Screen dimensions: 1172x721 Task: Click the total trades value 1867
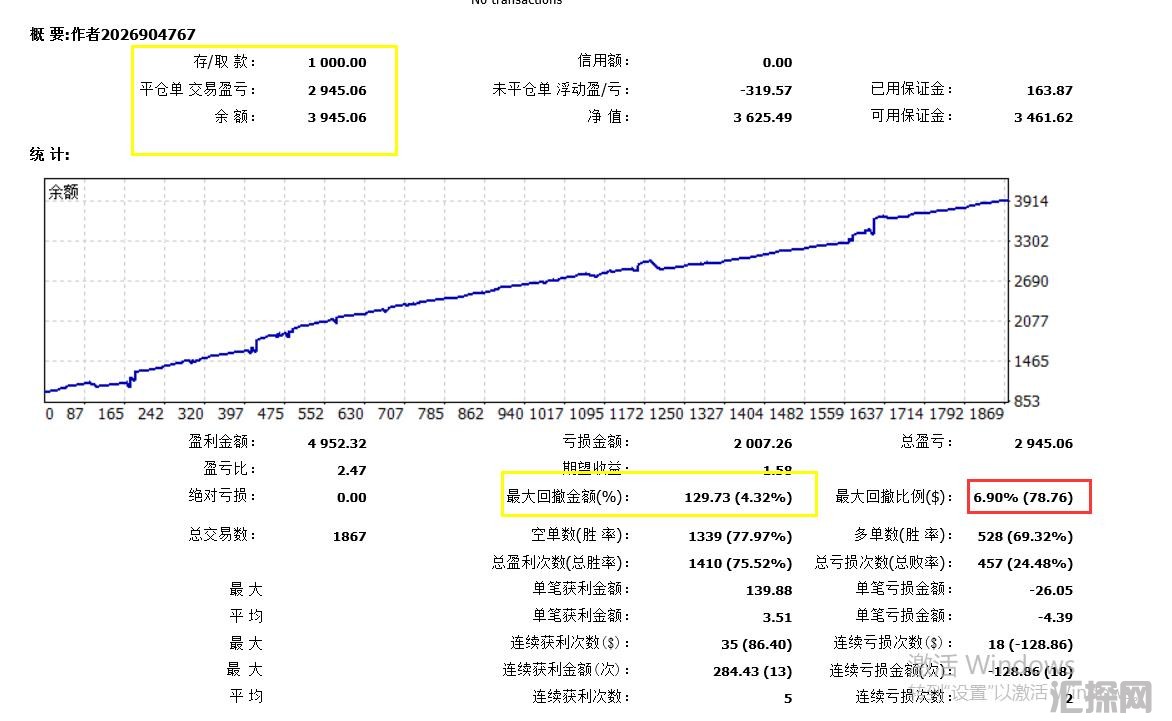pyautogui.click(x=349, y=536)
